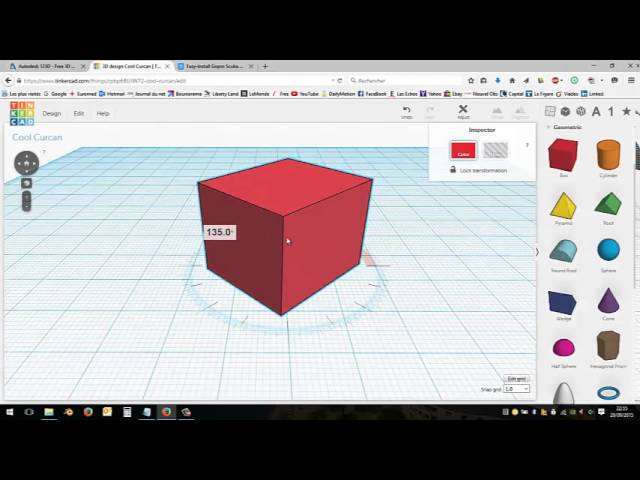Select the purple Cone shape
Screen dimensions: 640x480
tap(608, 300)
